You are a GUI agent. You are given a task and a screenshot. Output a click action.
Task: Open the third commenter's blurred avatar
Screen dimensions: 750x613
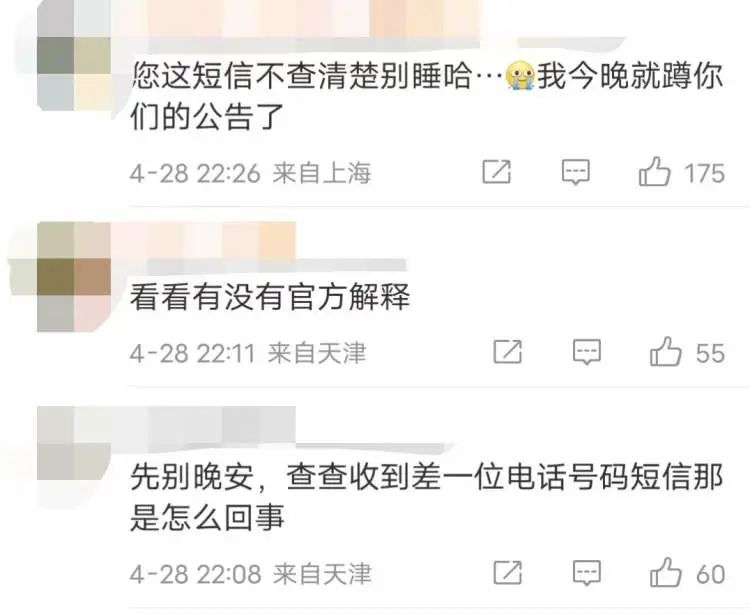[x=74, y=443]
